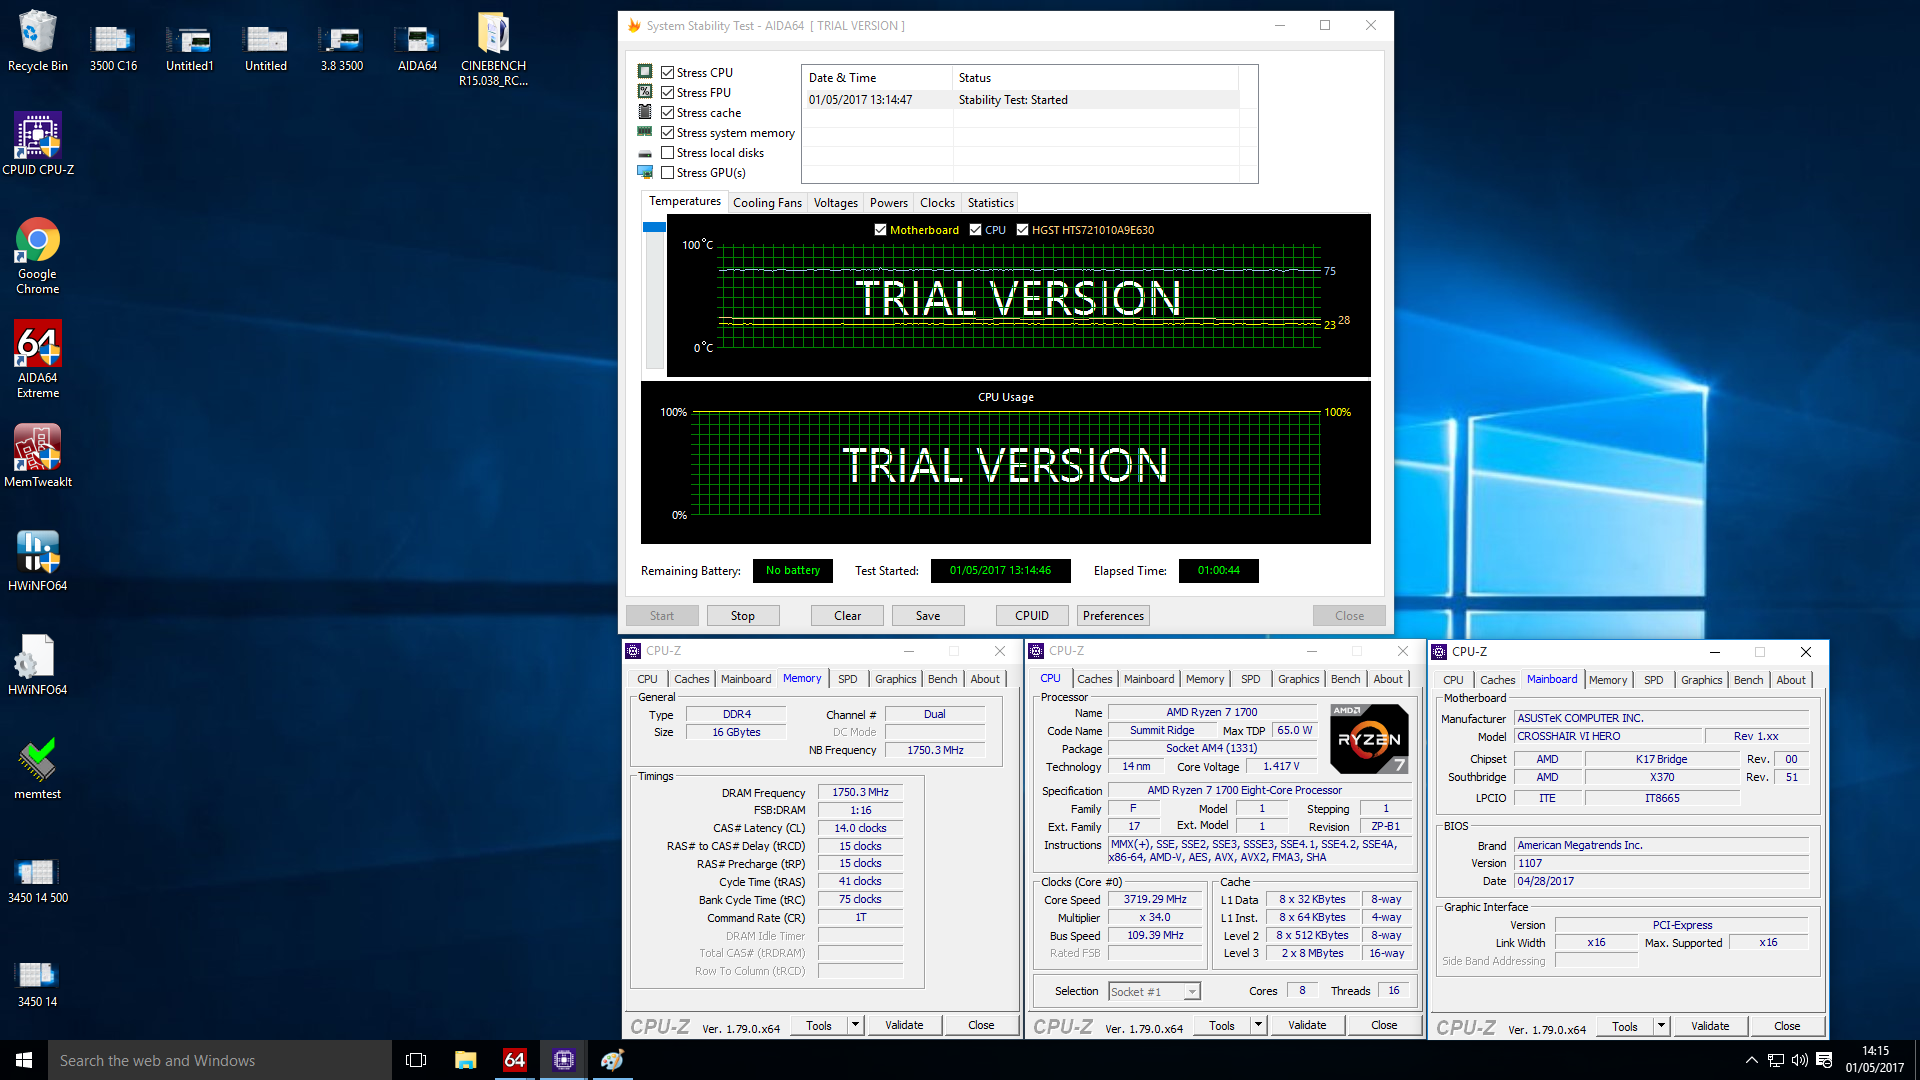
Task: Uncheck Stress FPU option
Action: 667,93
